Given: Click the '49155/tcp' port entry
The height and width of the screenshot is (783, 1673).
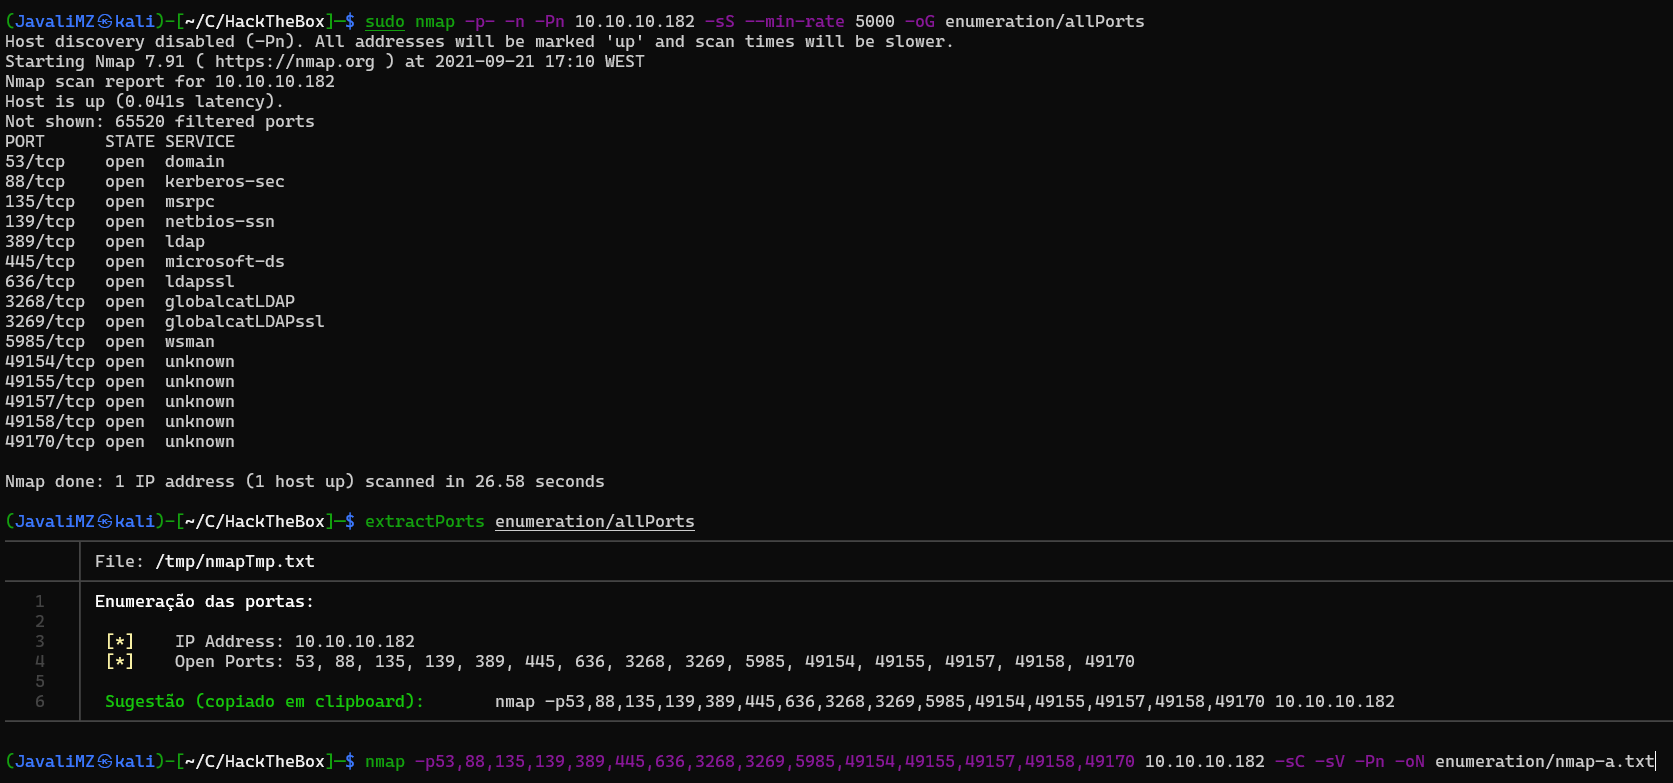Looking at the screenshot, I should (50, 382).
